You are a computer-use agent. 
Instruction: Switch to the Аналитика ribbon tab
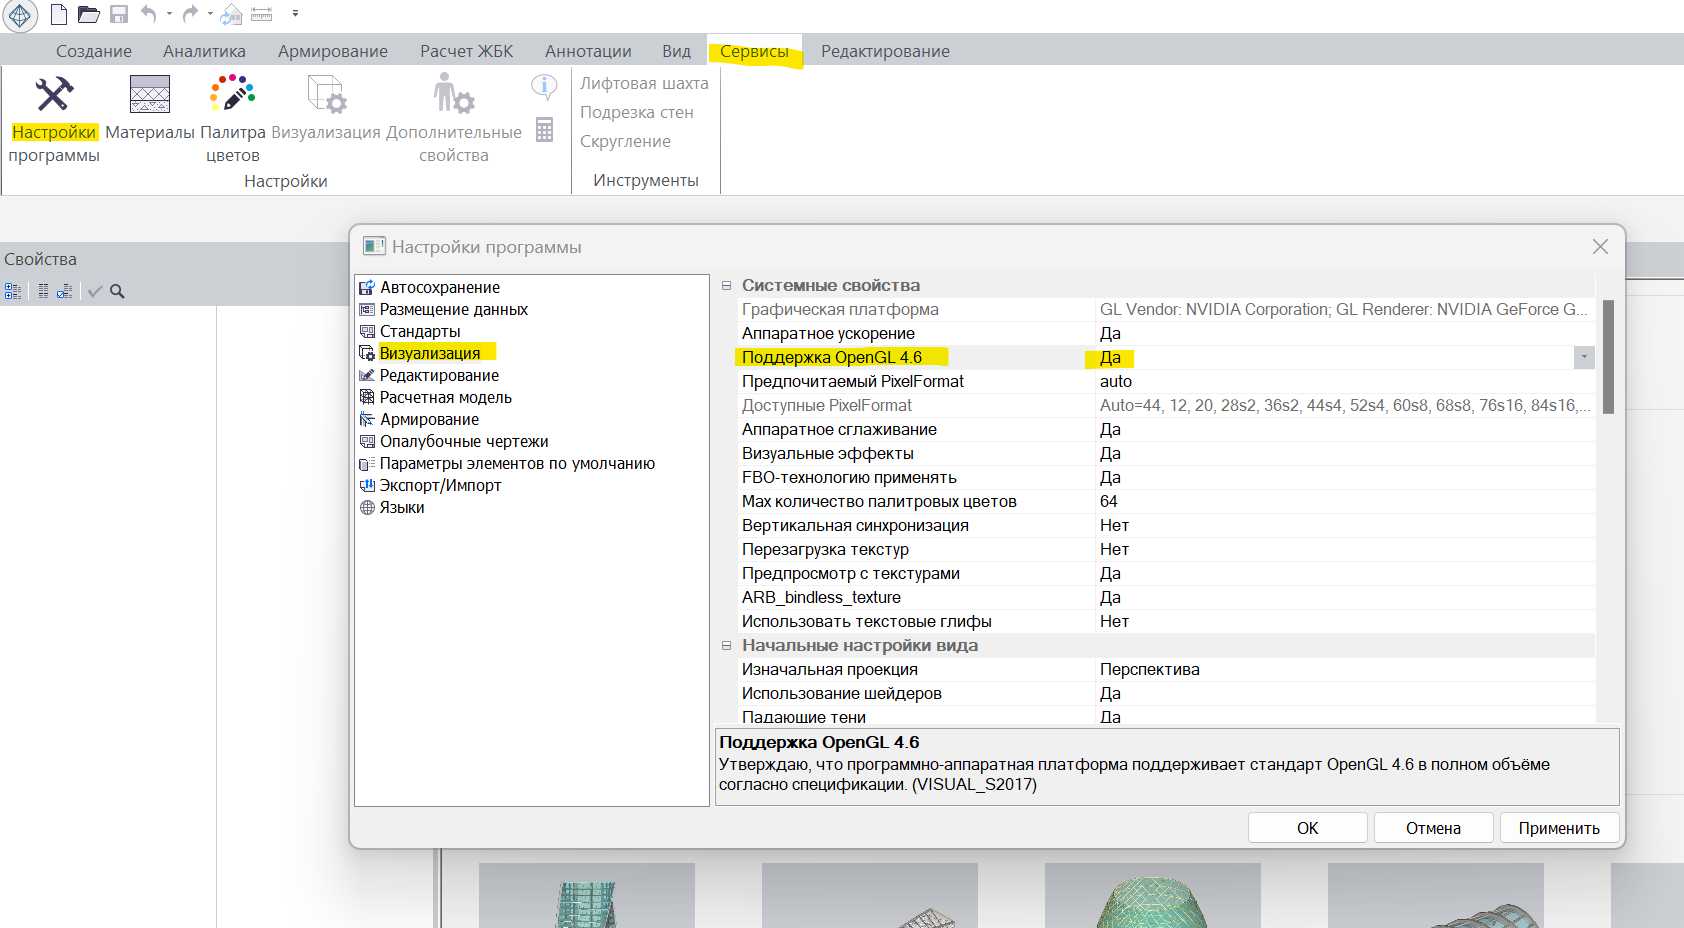[x=204, y=51]
